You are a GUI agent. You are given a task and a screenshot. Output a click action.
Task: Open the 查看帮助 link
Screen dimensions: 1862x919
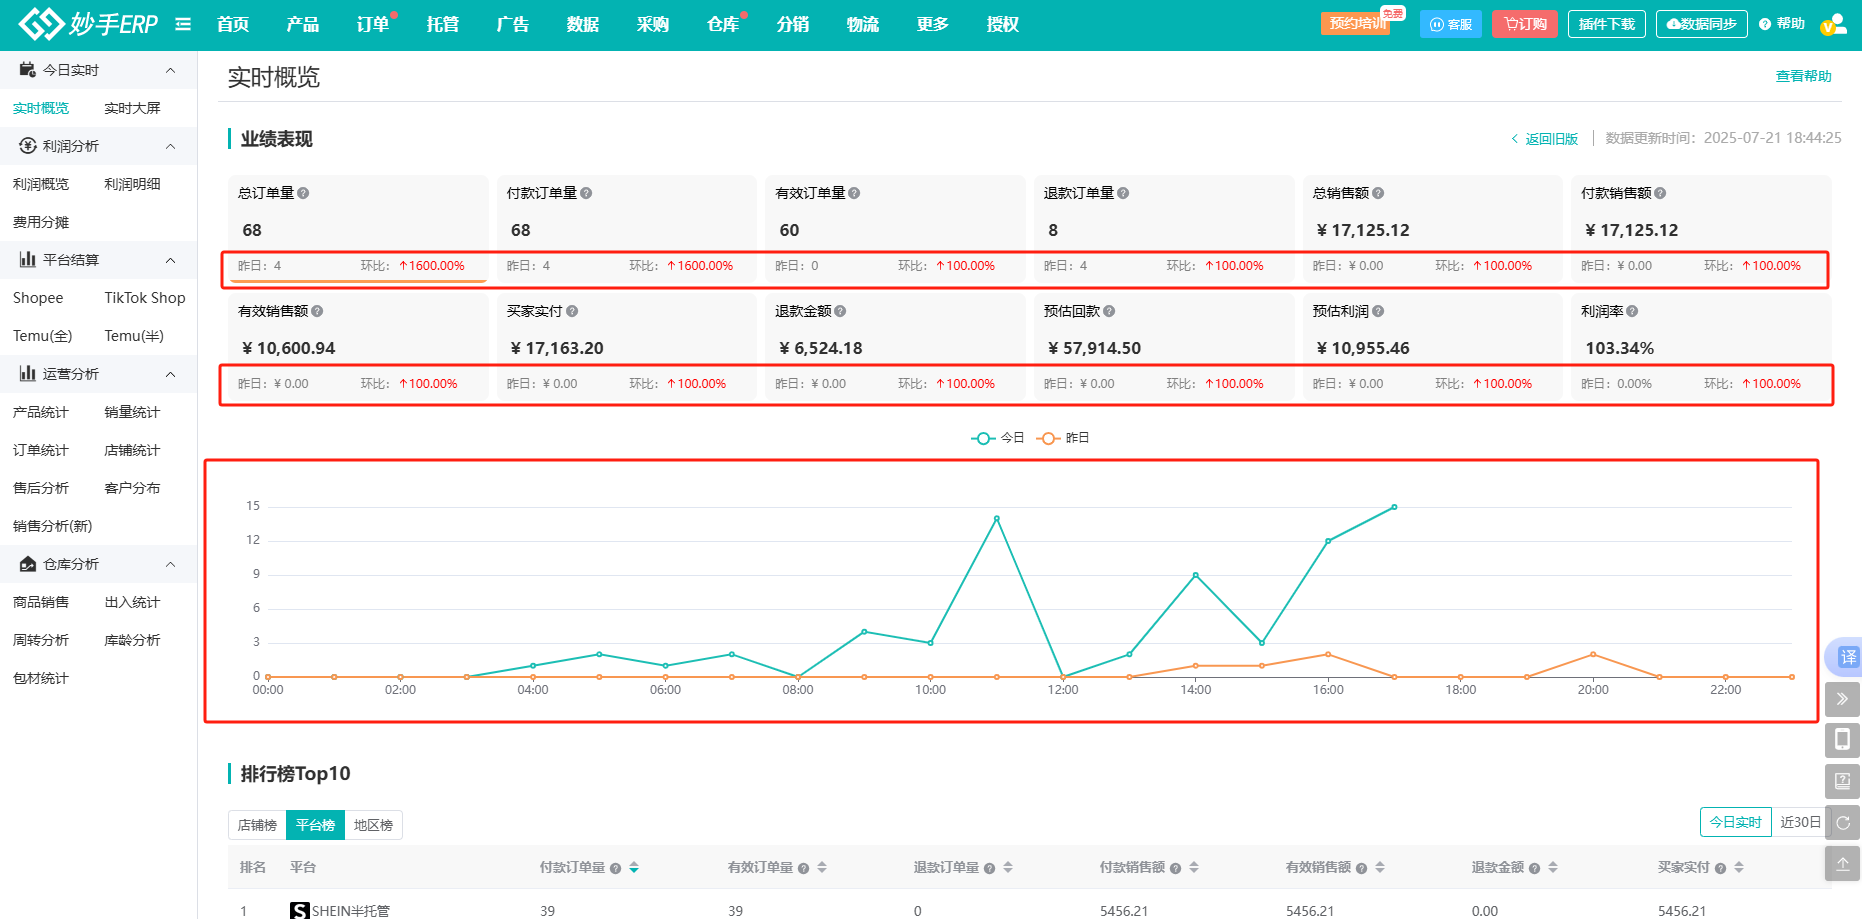point(1803,76)
